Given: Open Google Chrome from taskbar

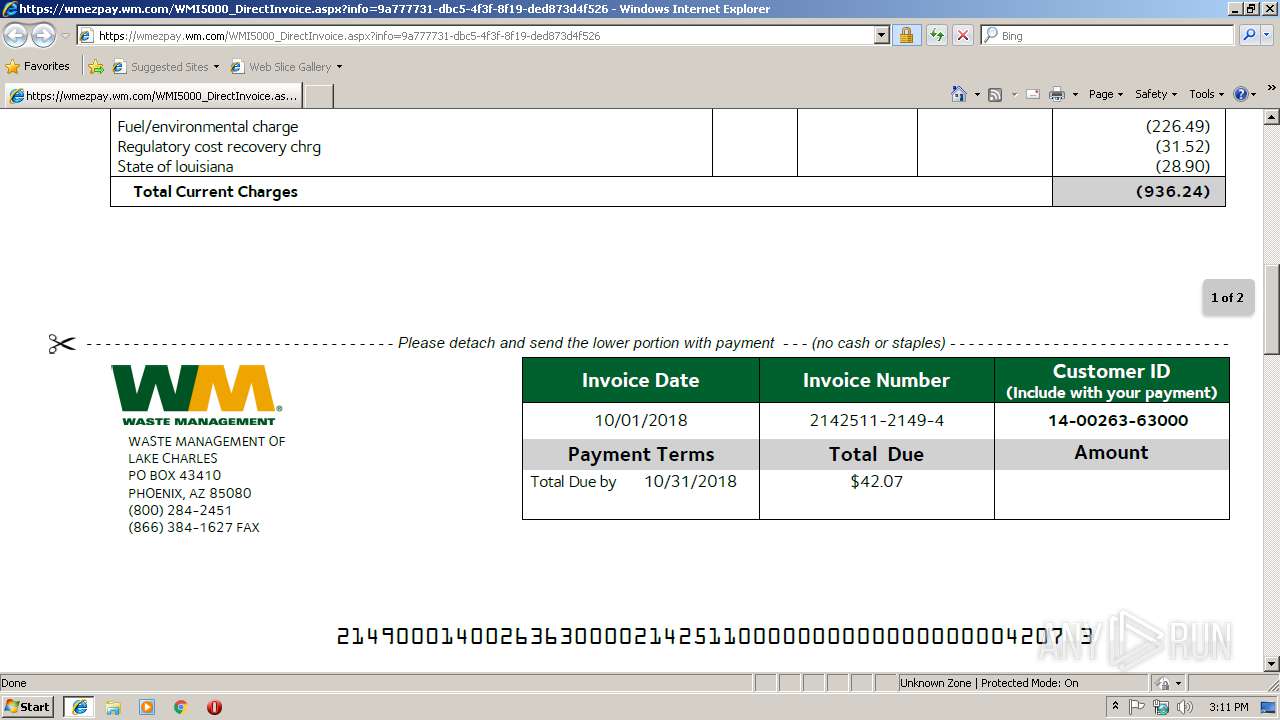Looking at the screenshot, I should (181, 707).
